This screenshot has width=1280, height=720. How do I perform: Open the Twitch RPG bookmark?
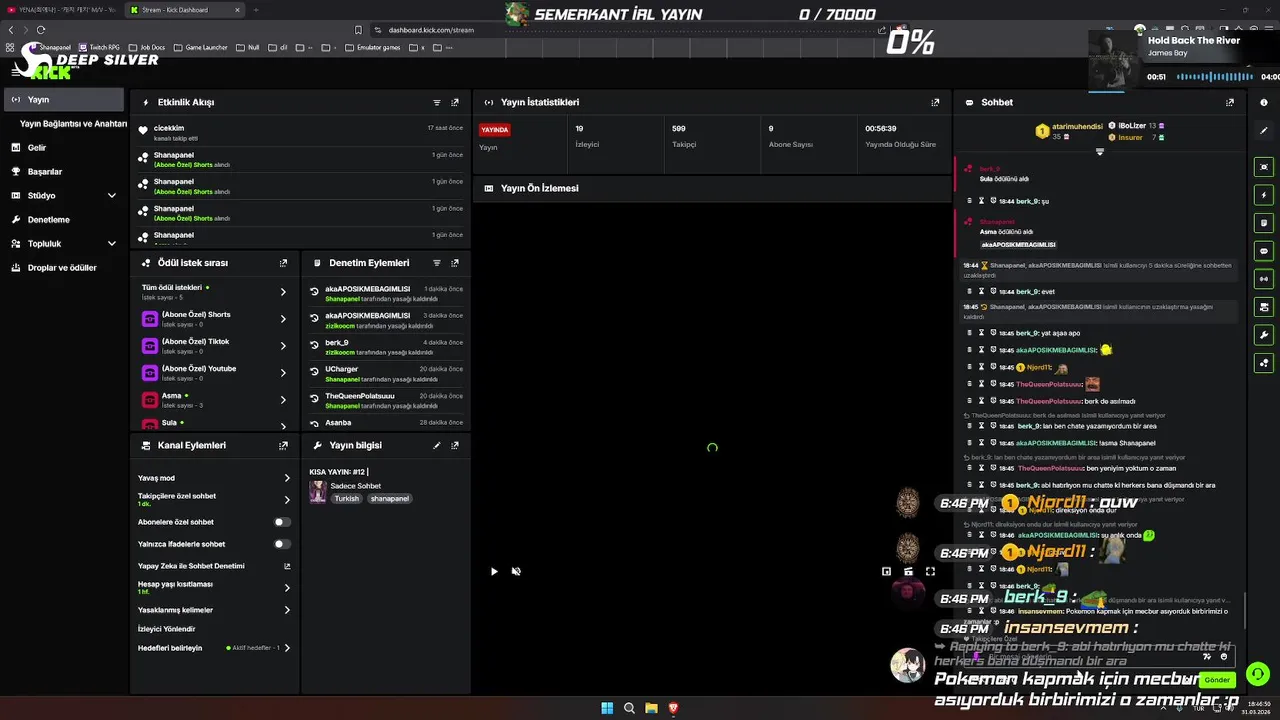pos(98,47)
